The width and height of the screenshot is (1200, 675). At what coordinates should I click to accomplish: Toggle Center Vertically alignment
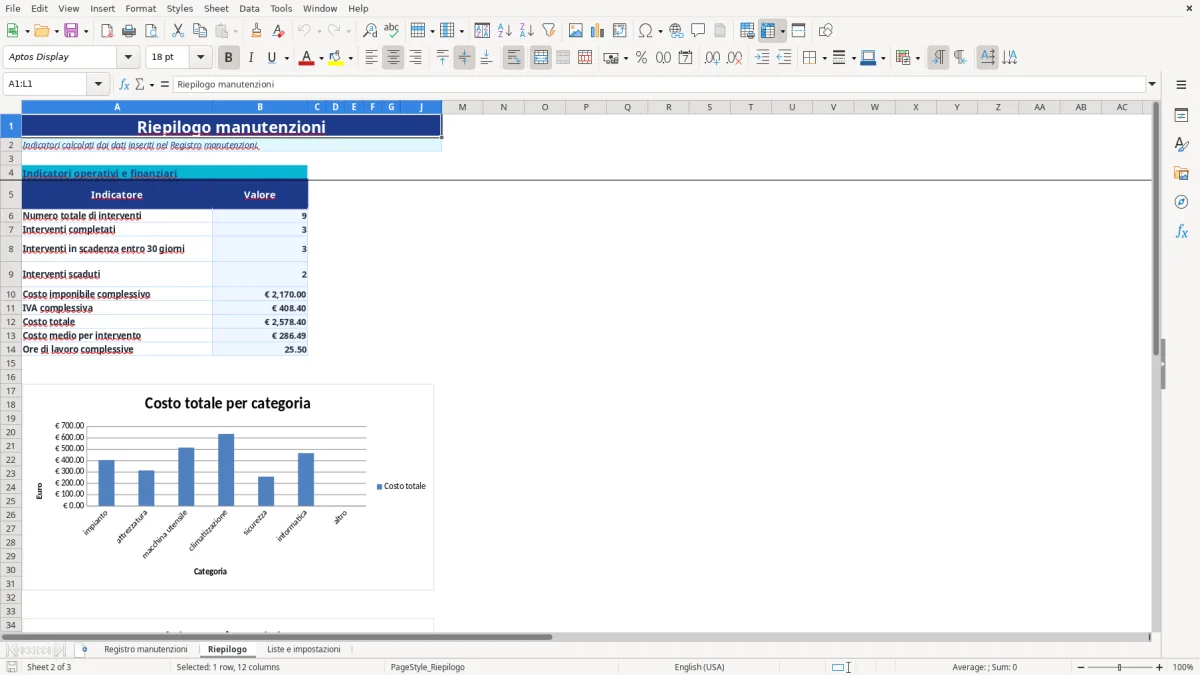click(x=464, y=58)
